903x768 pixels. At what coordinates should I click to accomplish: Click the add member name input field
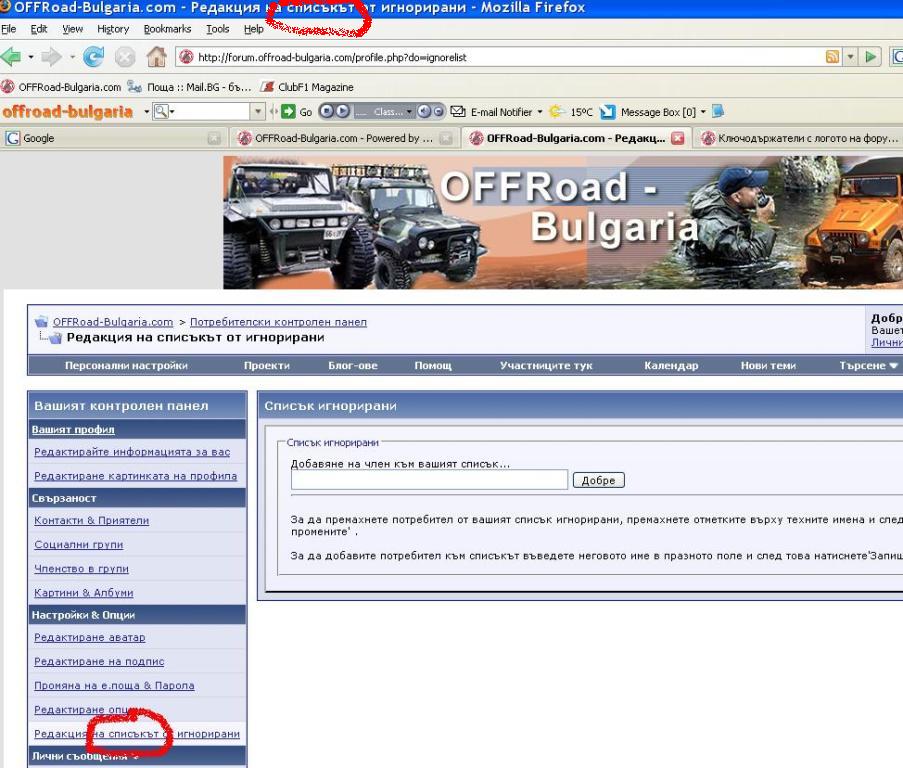[x=430, y=480]
